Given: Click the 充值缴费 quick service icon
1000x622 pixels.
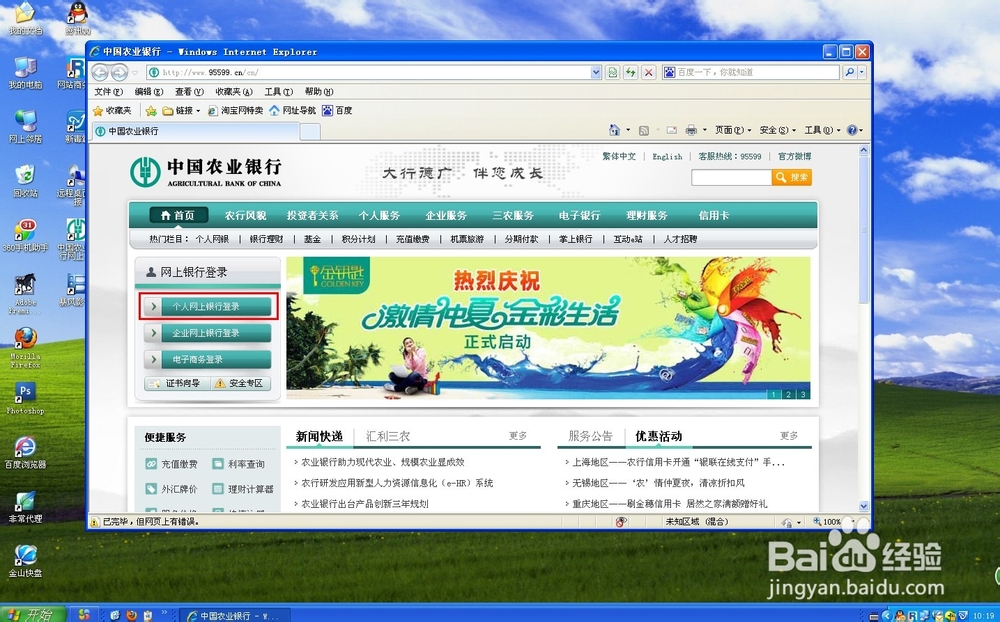Looking at the screenshot, I should tap(151, 464).
